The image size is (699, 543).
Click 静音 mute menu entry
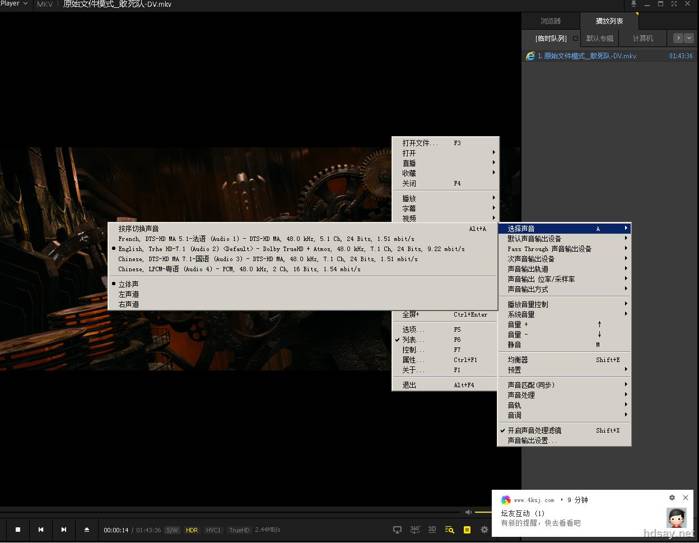564,345
